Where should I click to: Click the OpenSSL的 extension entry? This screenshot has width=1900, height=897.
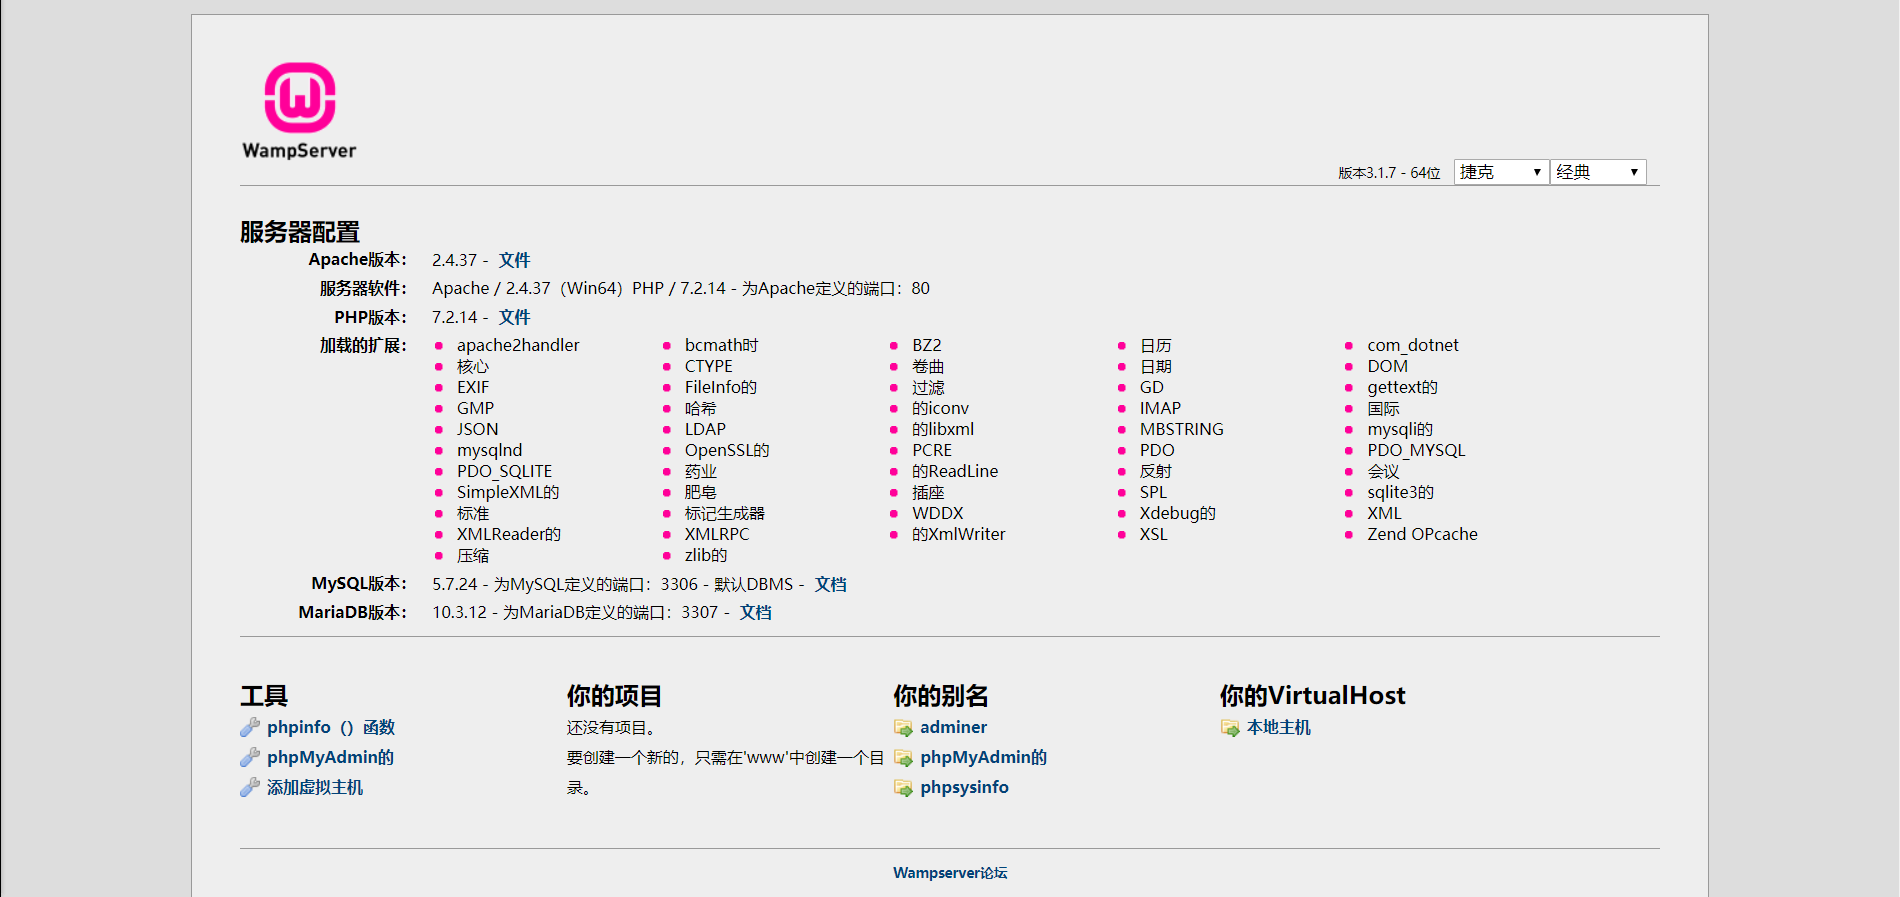coord(727,450)
